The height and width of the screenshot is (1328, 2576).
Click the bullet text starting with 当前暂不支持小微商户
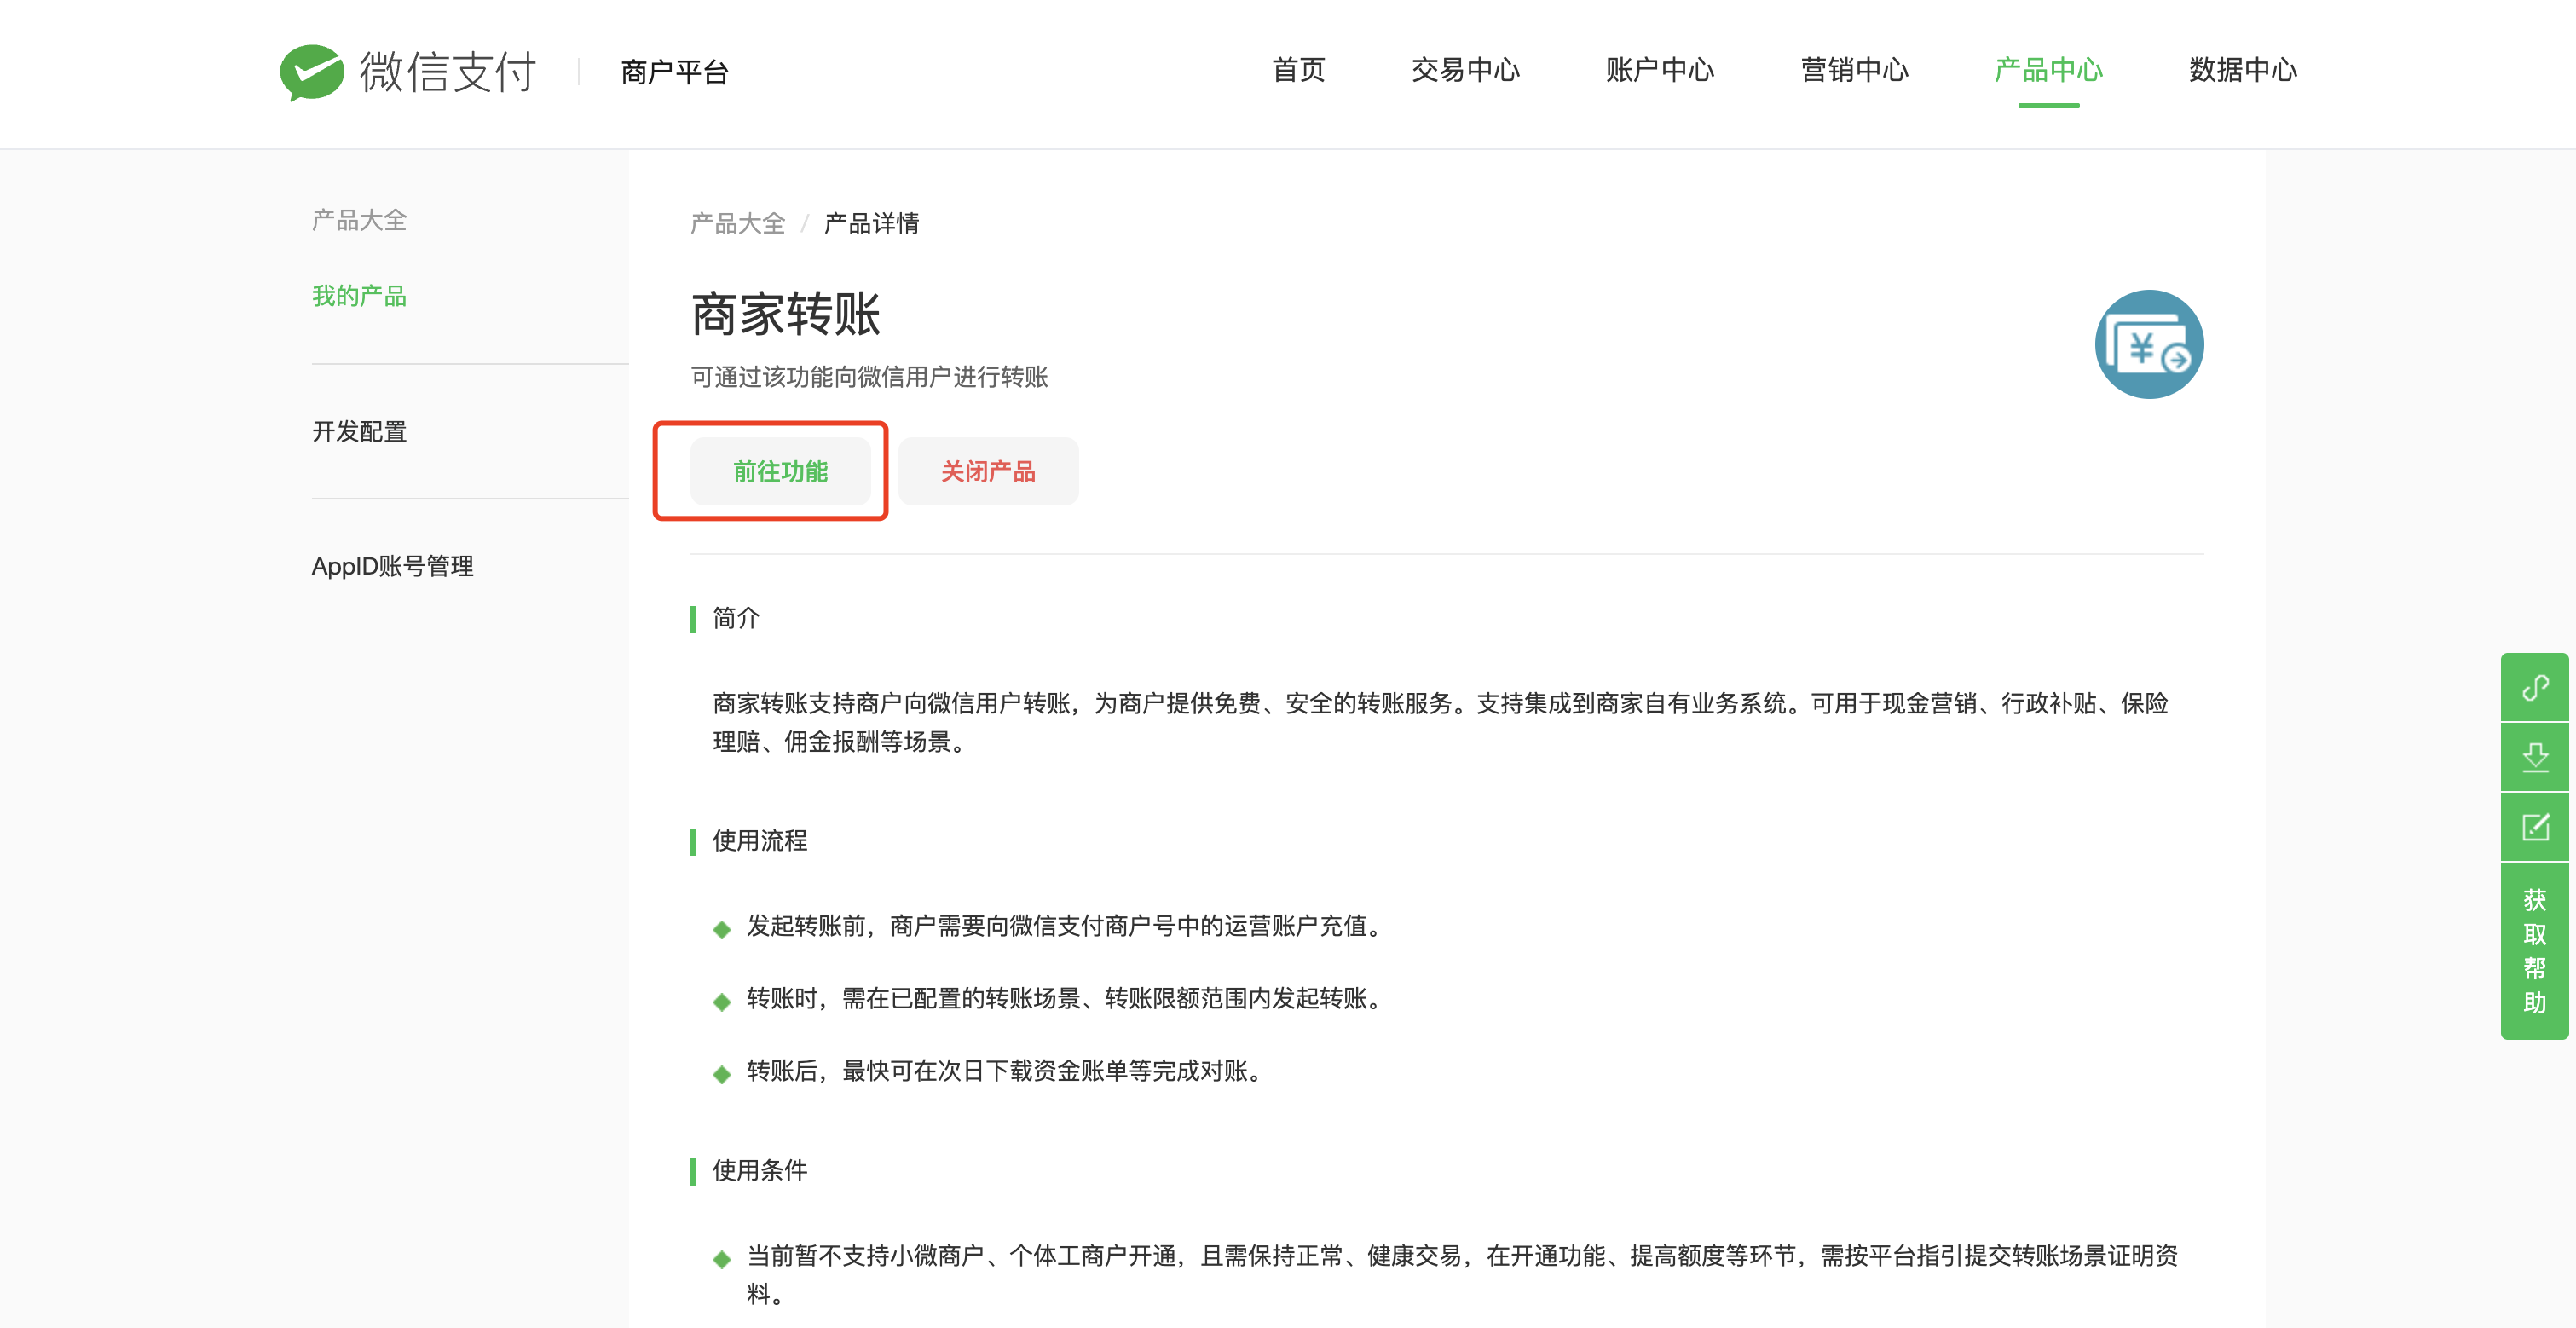click(1462, 1275)
